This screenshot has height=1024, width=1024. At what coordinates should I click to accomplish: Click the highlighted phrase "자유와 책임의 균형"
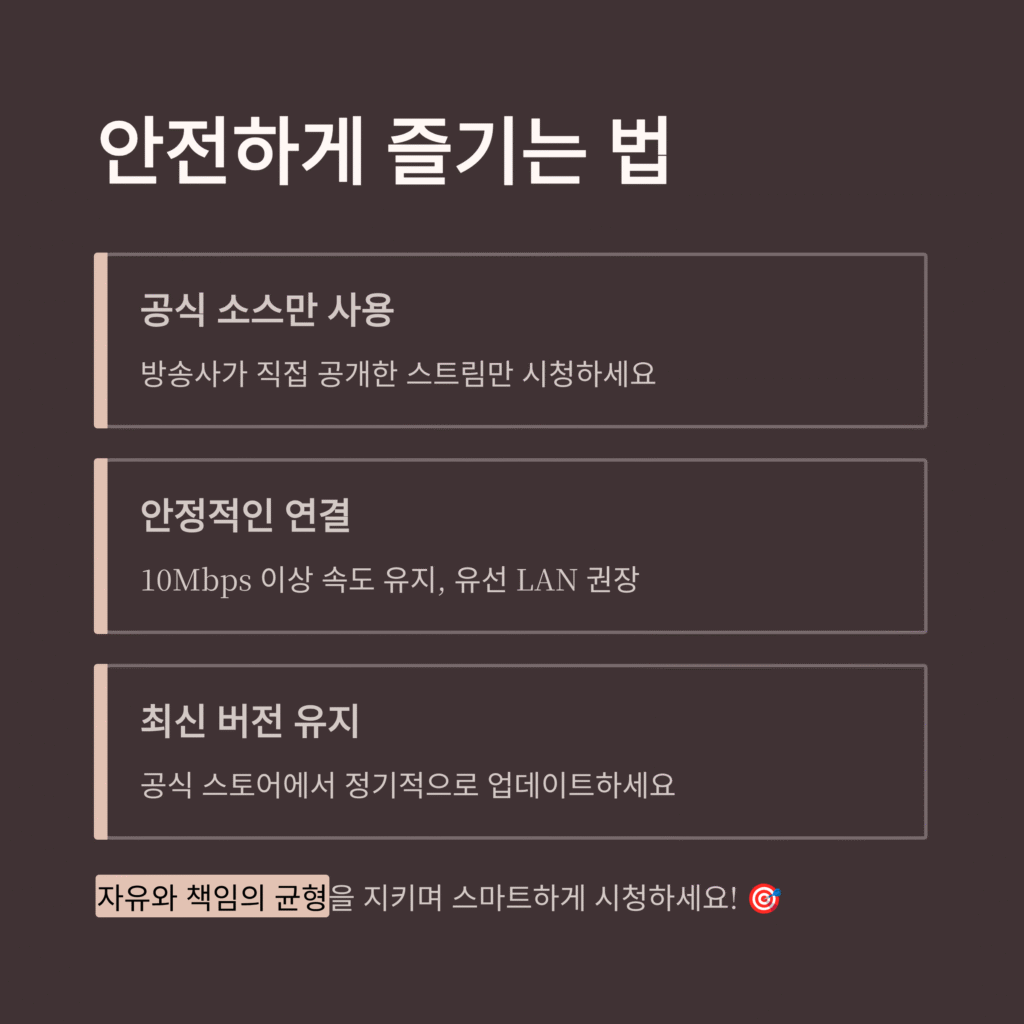coord(212,898)
